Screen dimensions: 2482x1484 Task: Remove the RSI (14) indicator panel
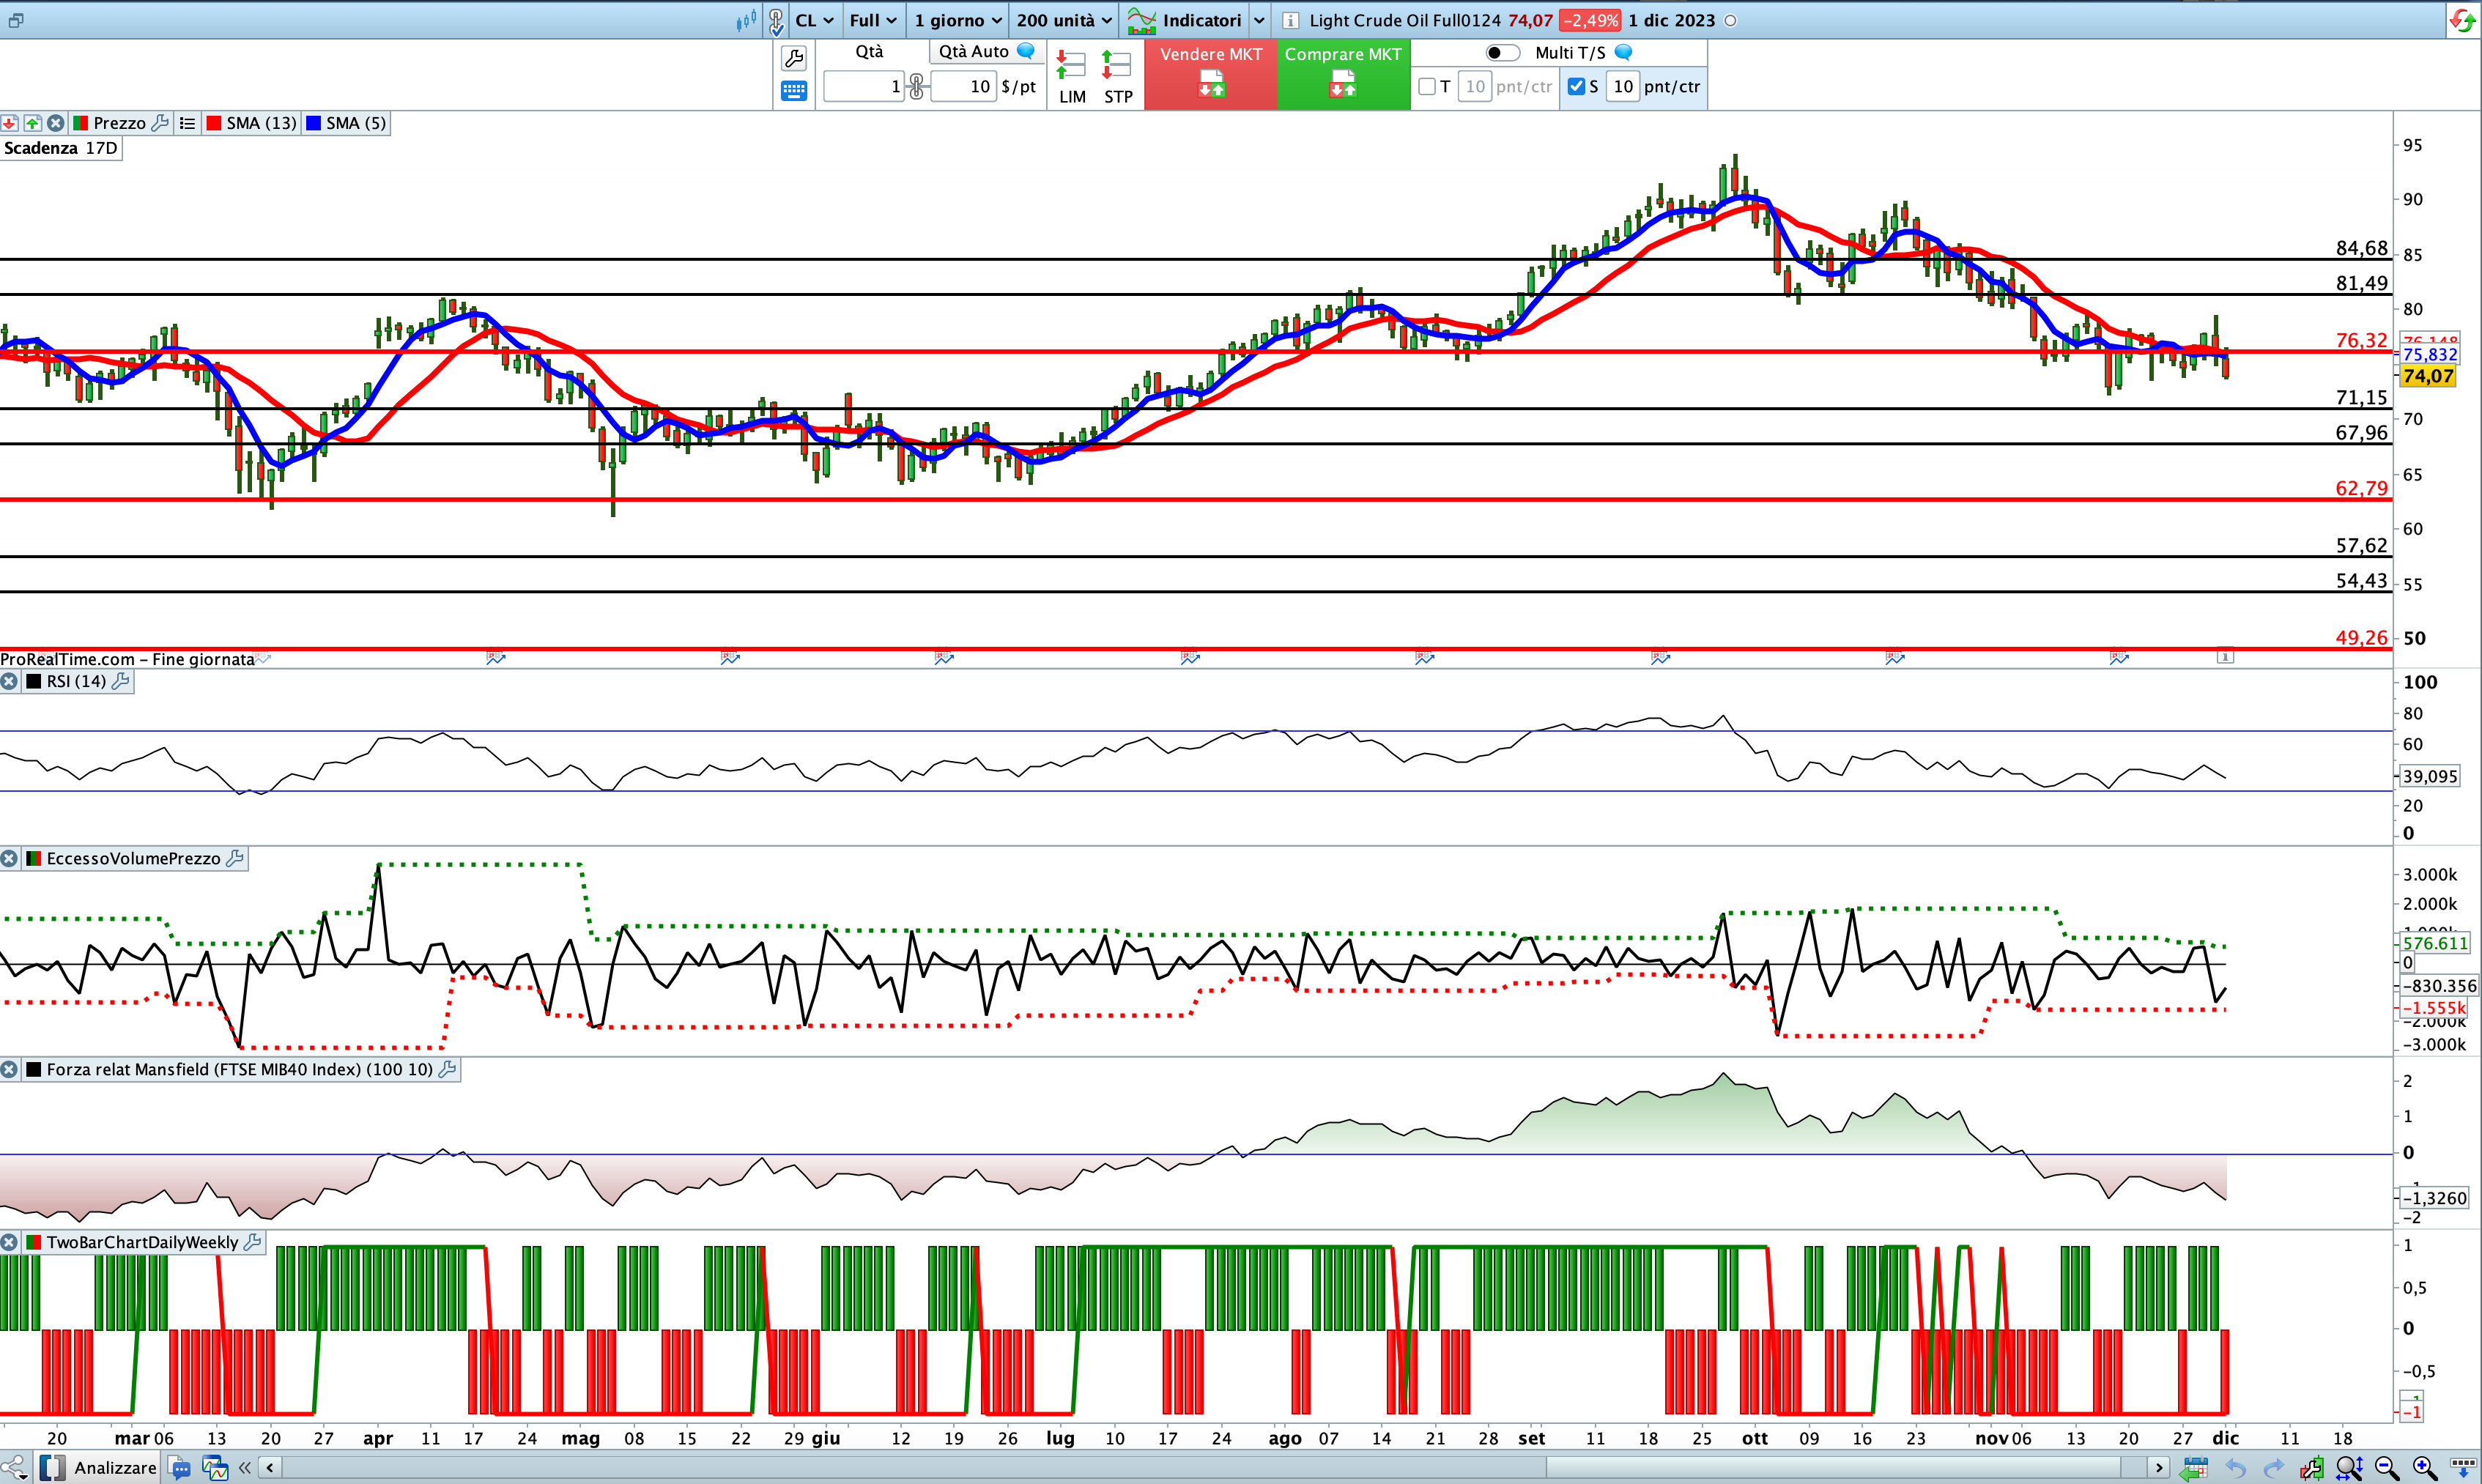pos(9,681)
